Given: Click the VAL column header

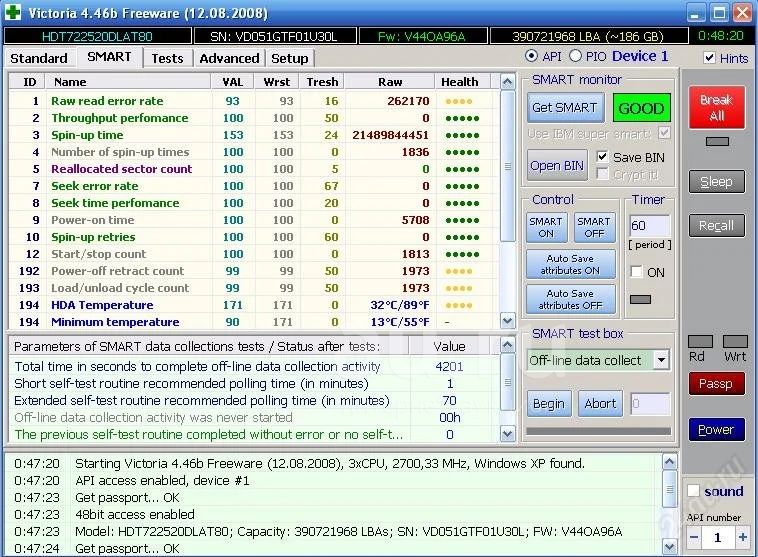Looking at the screenshot, I should [x=233, y=82].
